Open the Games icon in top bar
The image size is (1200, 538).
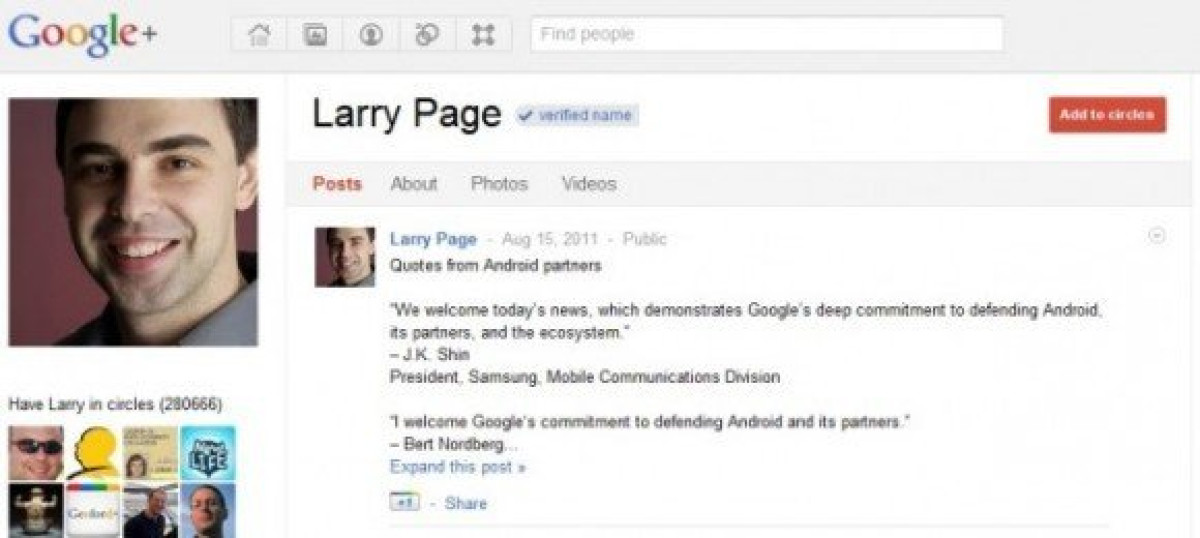pyautogui.click(x=484, y=35)
